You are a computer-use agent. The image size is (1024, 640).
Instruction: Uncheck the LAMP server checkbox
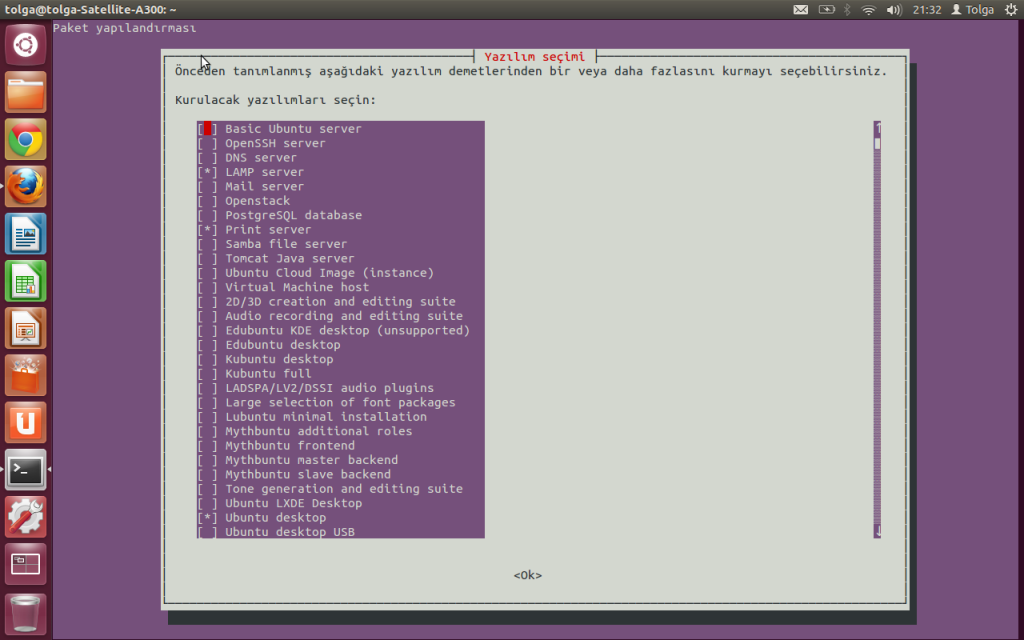[x=207, y=172]
